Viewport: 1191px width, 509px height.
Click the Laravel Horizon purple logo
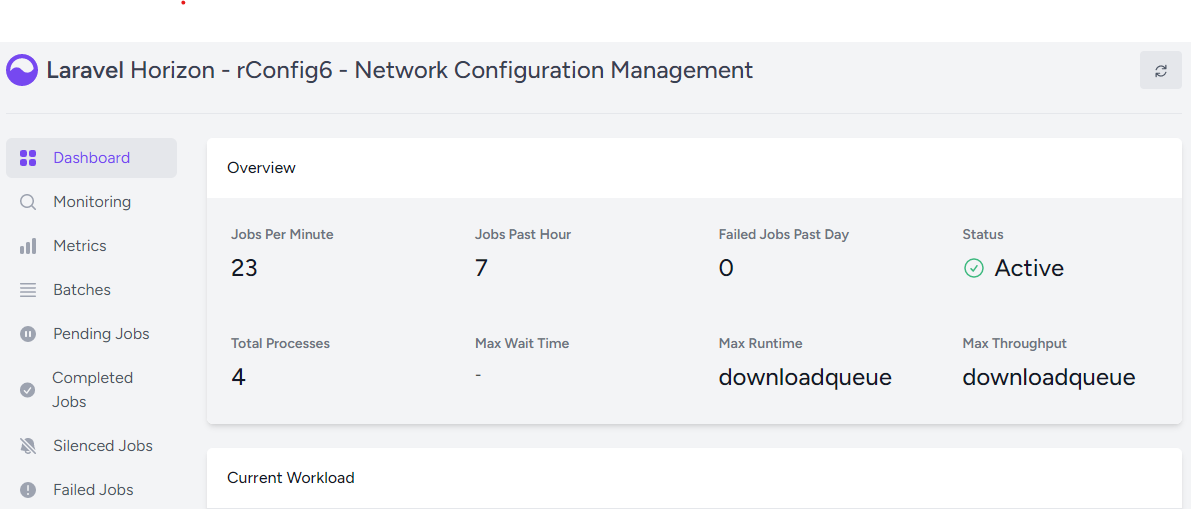click(x=22, y=70)
